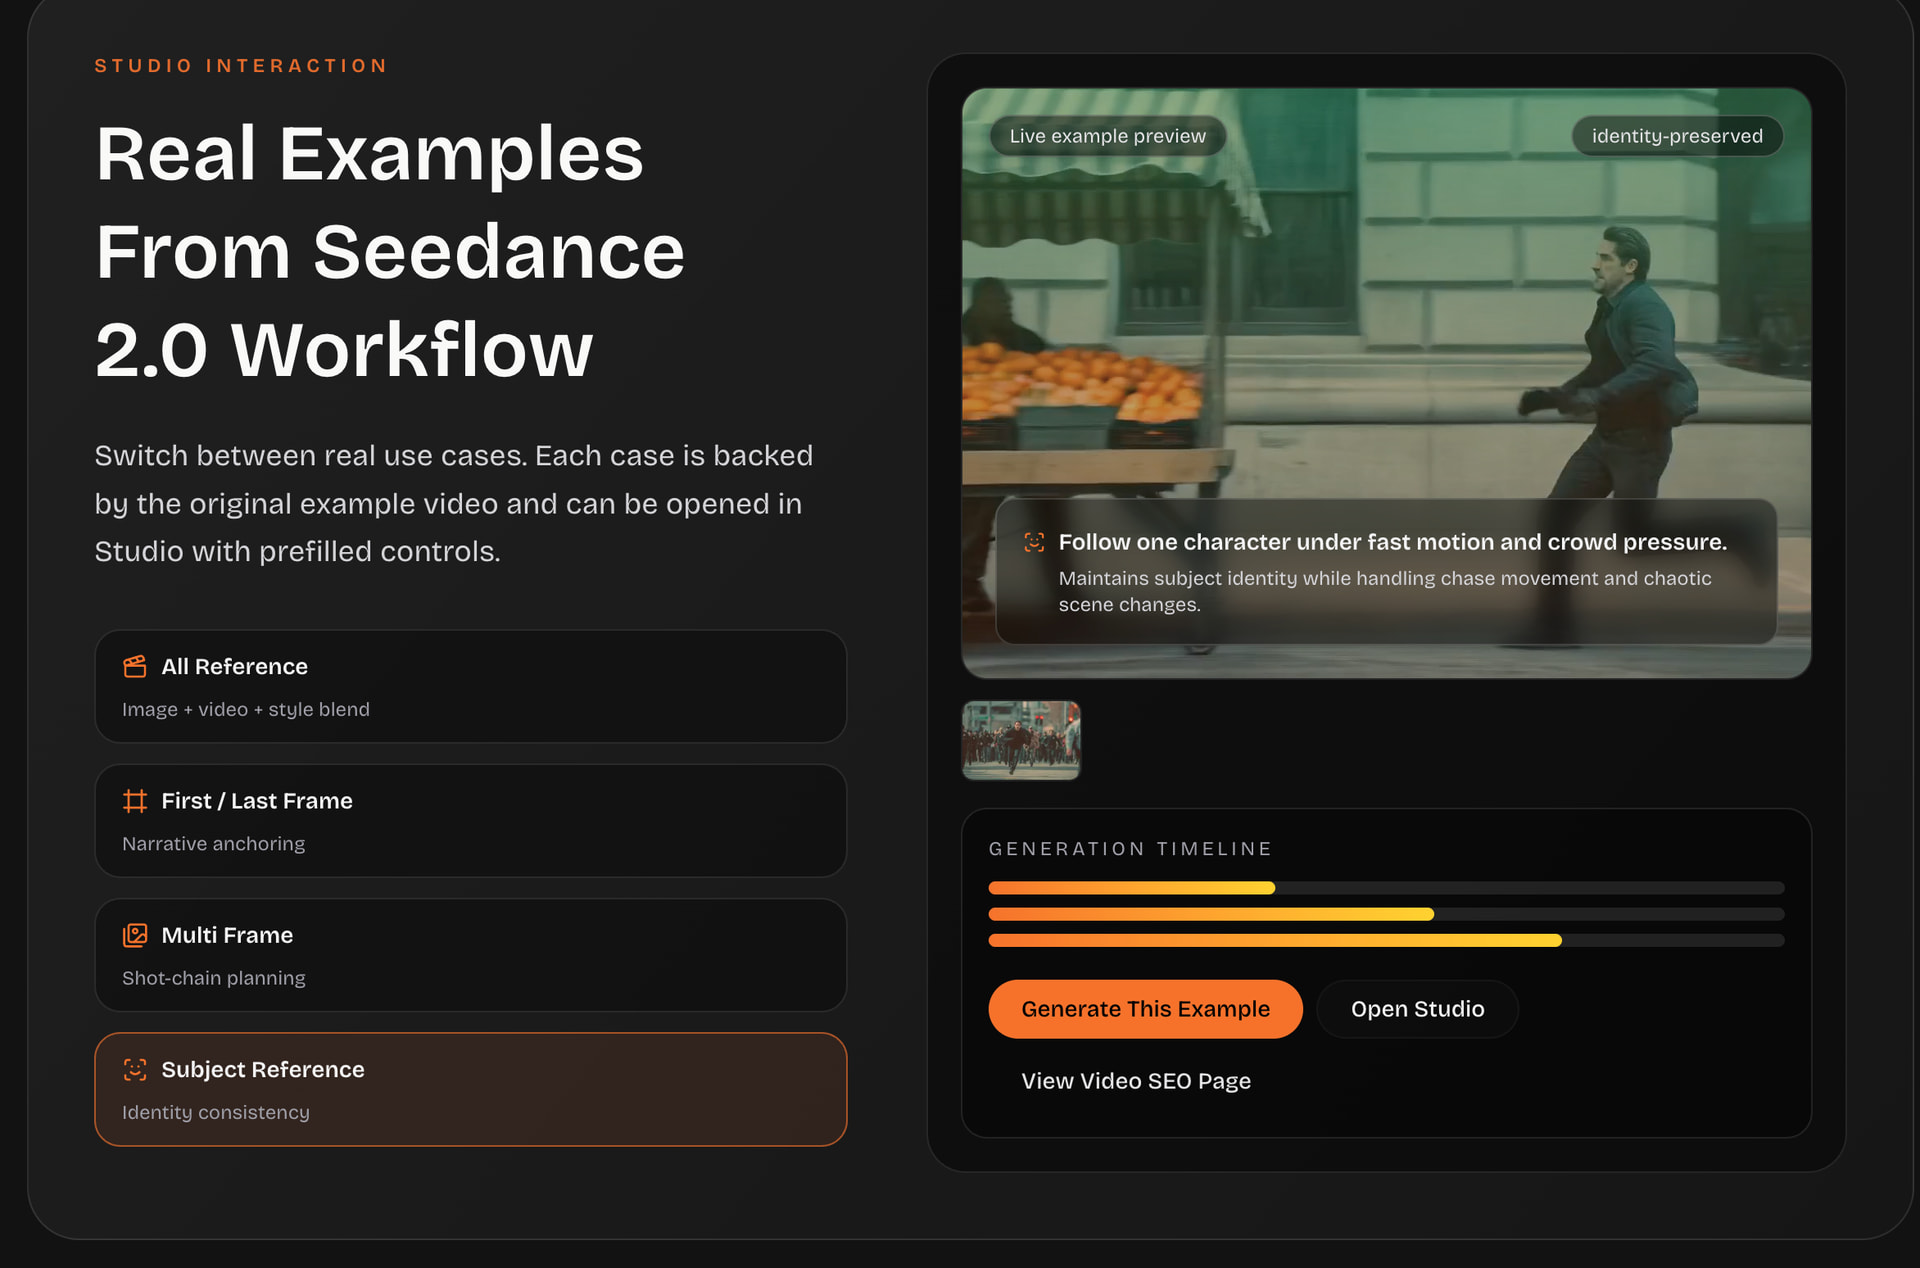Viewport: 1920px width, 1268px height.
Task: Click the Live example preview badge
Action: [x=1107, y=136]
